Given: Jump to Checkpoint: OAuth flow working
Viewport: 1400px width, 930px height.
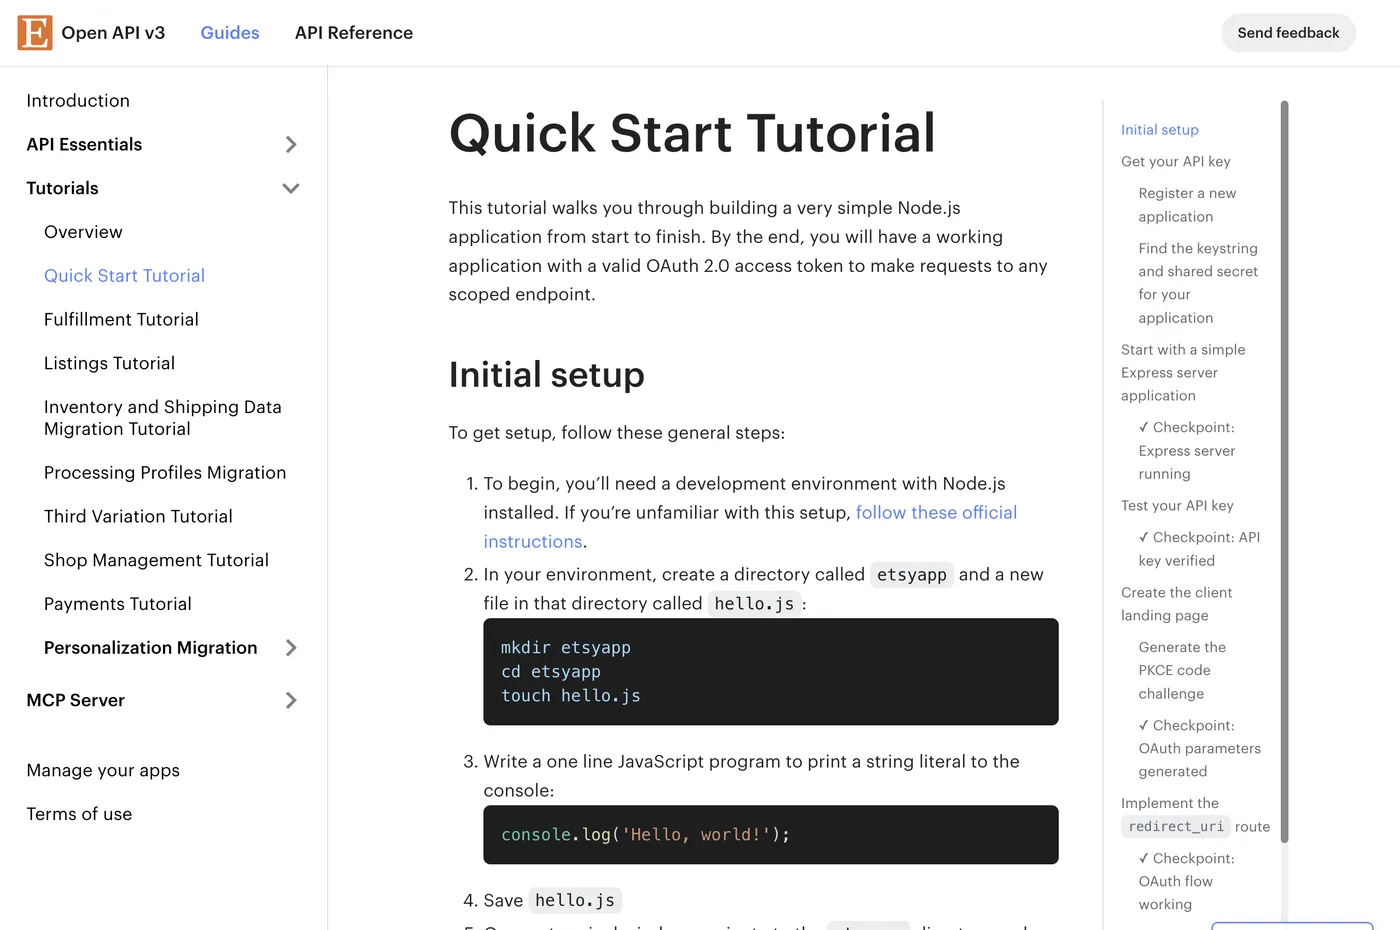Looking at the screenshot, I should click(x=1186, y=882).
